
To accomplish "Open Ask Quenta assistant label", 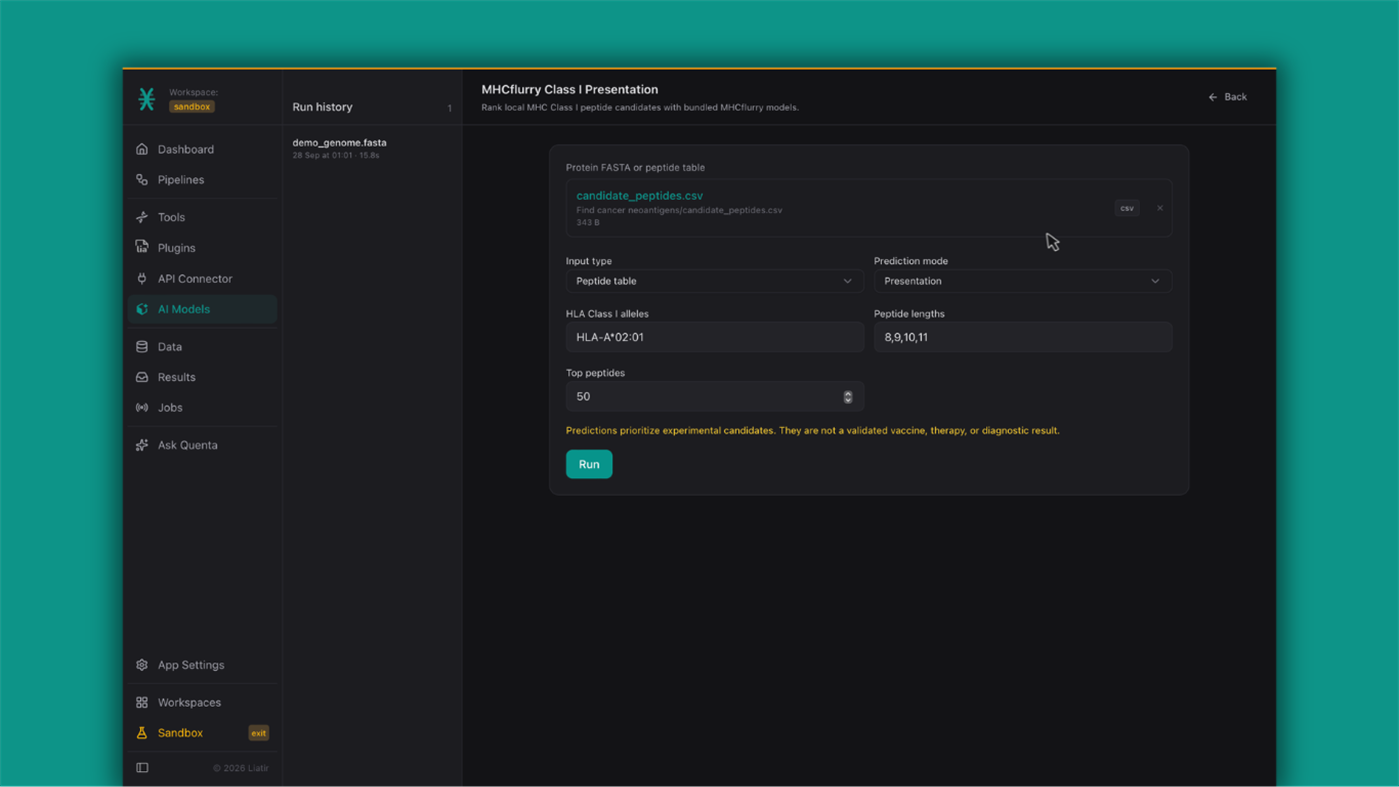I will coord(188,445).
